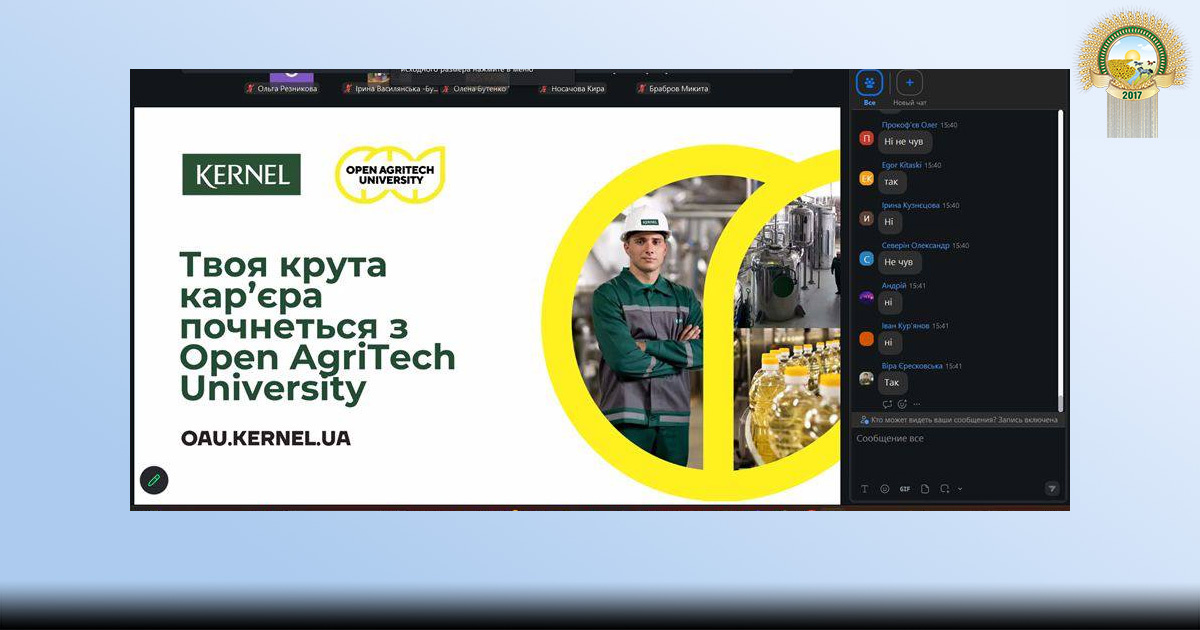Open 'Новый чат' with plus button
The image size is (1200, 630).
point(910,84)
